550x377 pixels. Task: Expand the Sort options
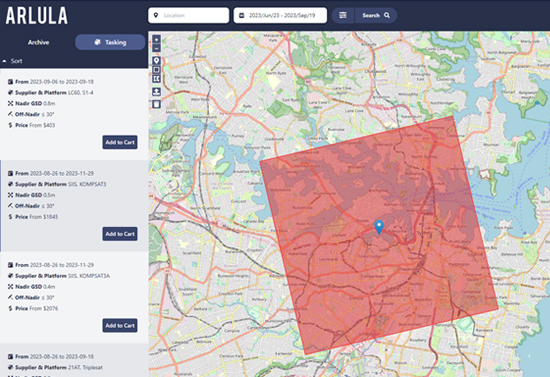[13, 61]
